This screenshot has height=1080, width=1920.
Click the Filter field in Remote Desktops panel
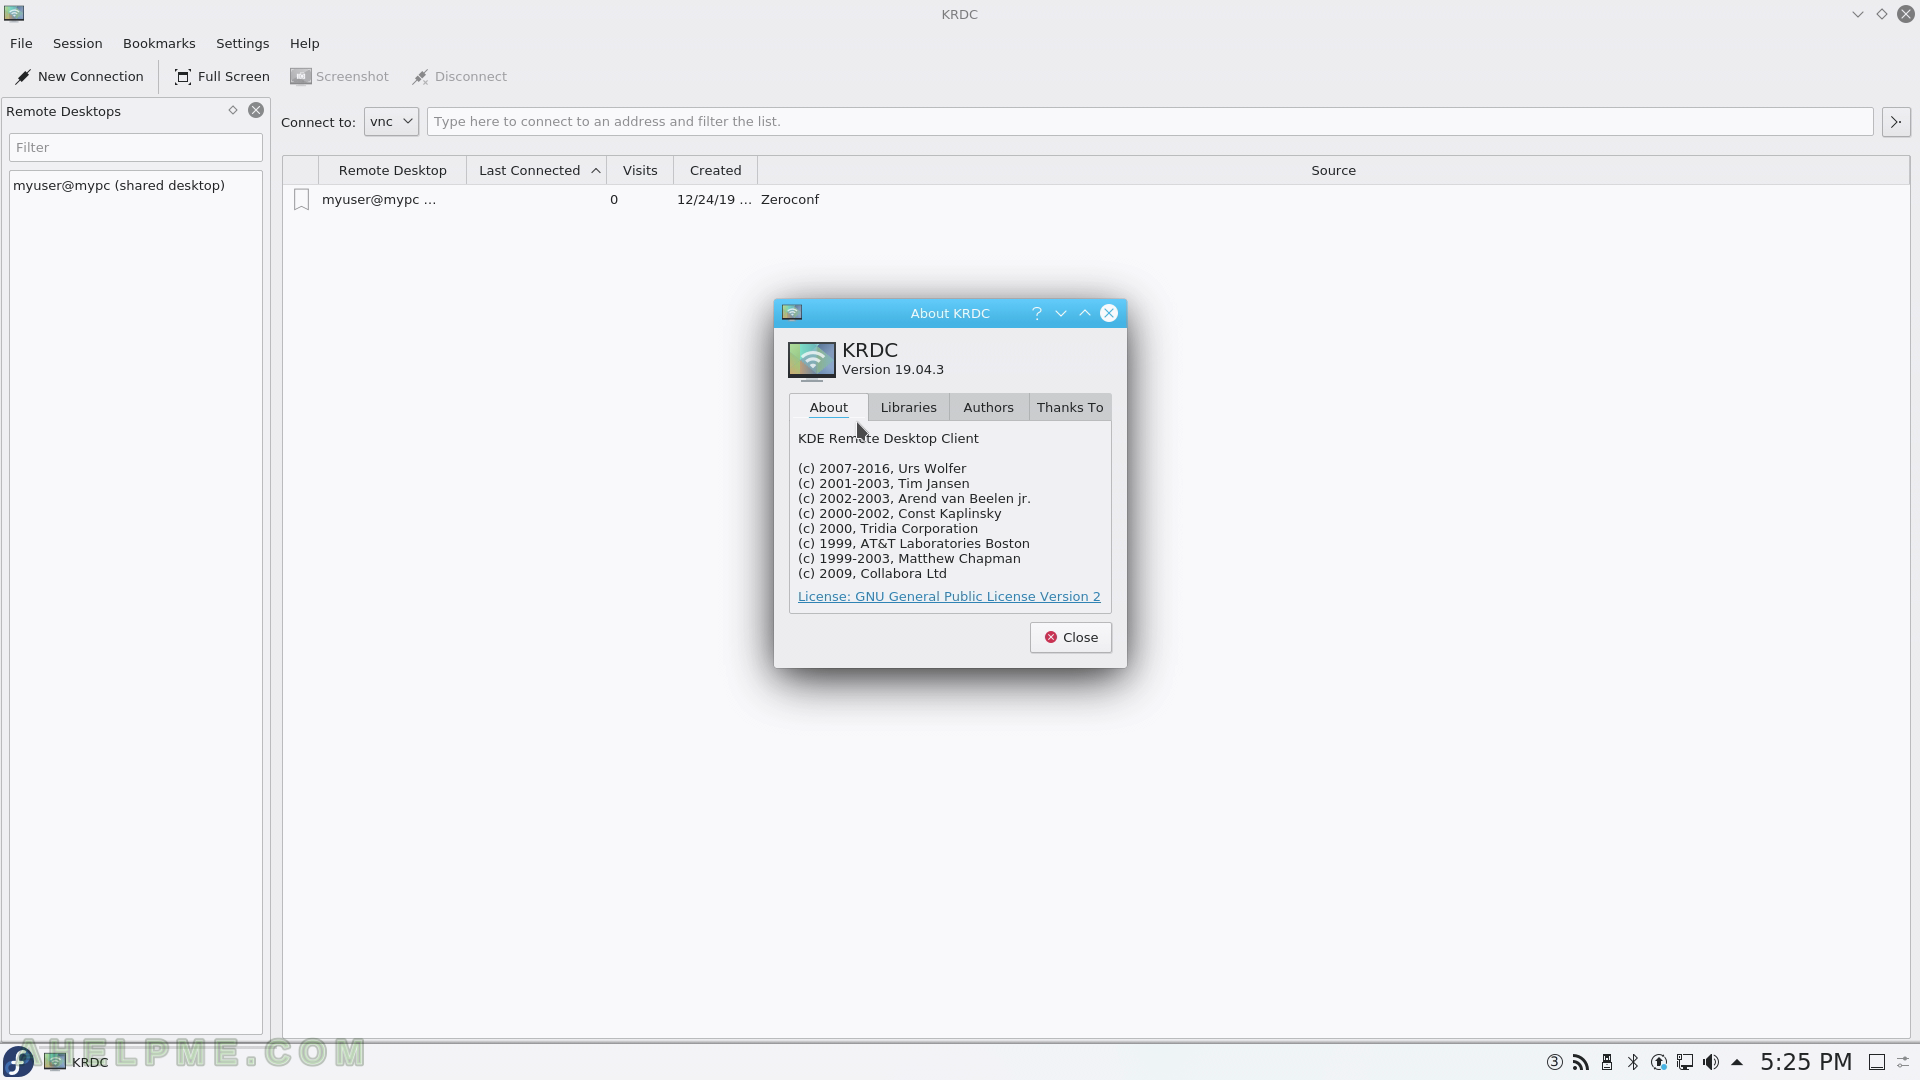click(x=136, y=148)
